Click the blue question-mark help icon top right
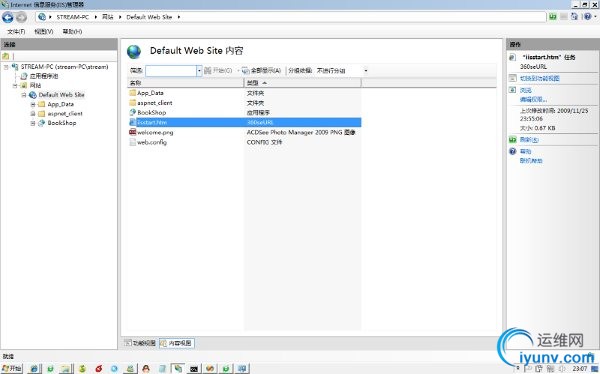Viewport: 600px width, 374px height. (587, 16)
